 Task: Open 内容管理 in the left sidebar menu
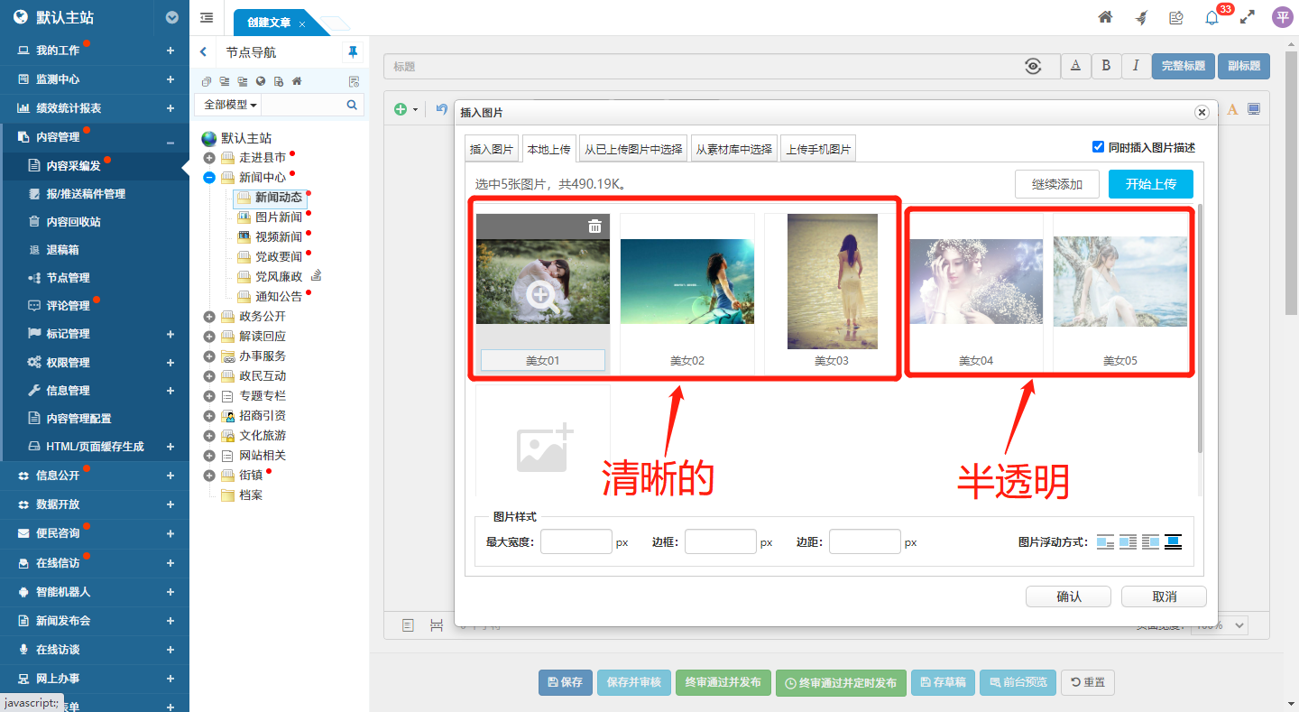pos(60,137)
